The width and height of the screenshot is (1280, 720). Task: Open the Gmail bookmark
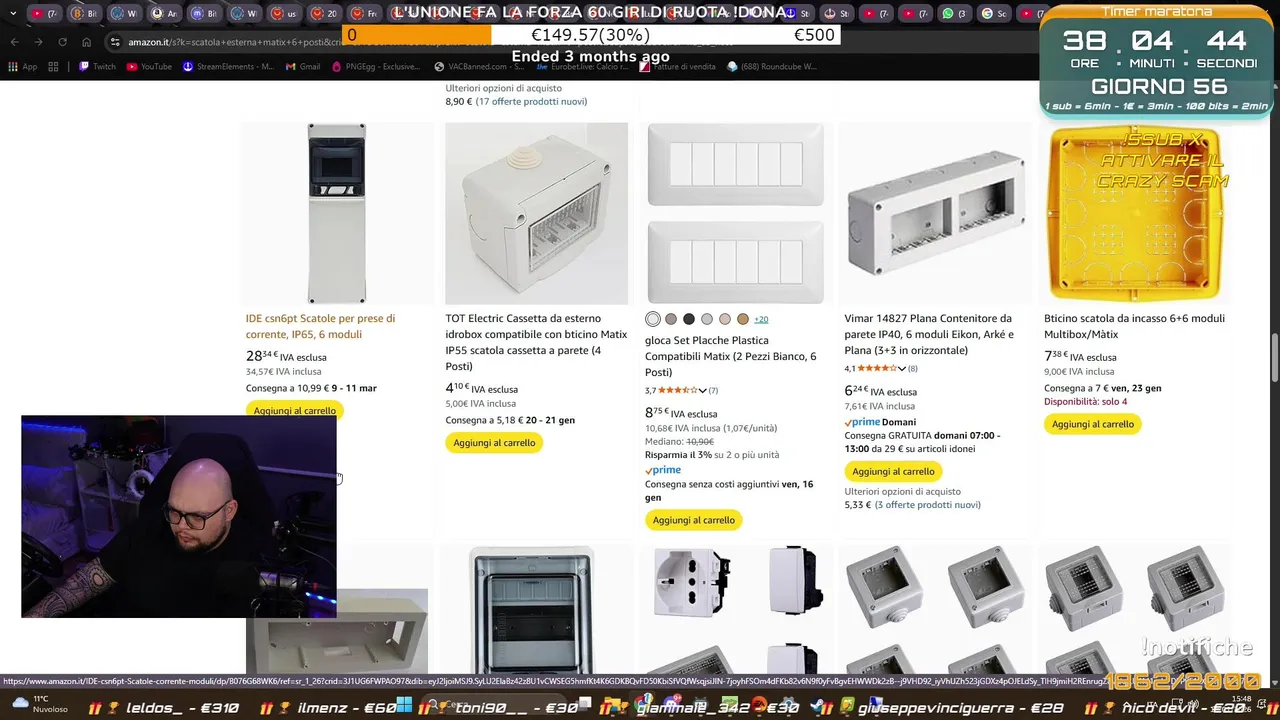coord(303,66)
